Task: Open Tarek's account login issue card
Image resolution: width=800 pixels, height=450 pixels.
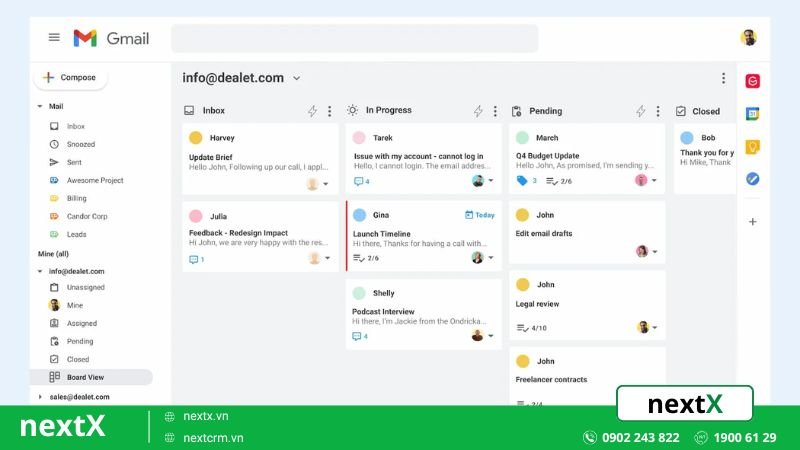Action: (423, 159)
